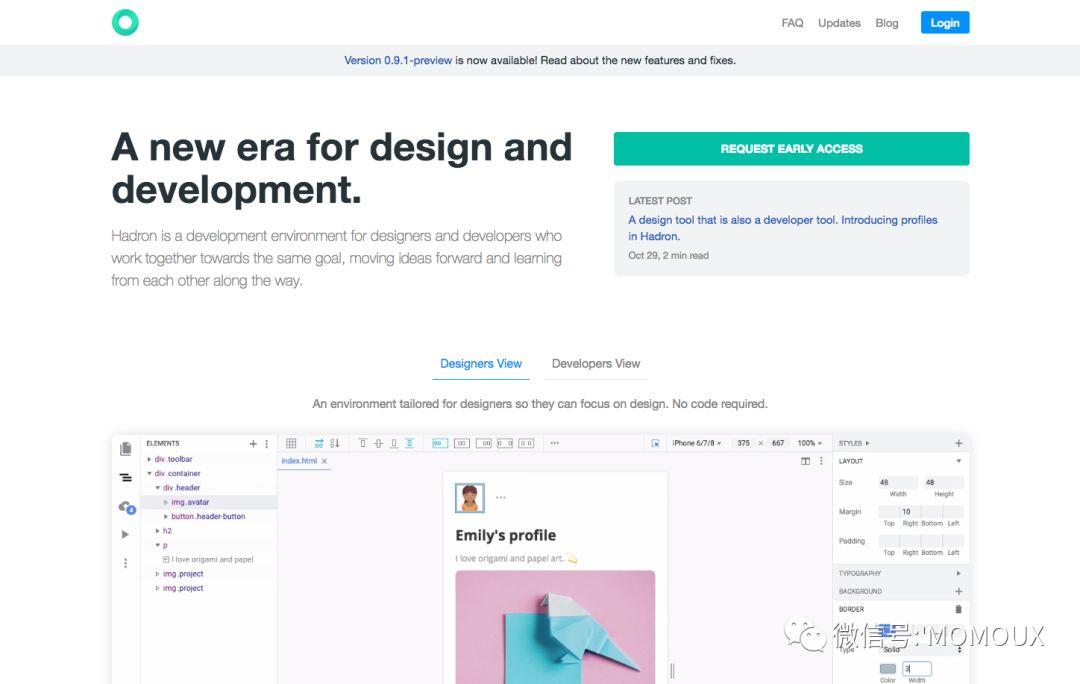This screenshot has height=684, width=1080.
Task: Click the highlighted stretch align toolbar icon
Action: click(x=409, y=443)
